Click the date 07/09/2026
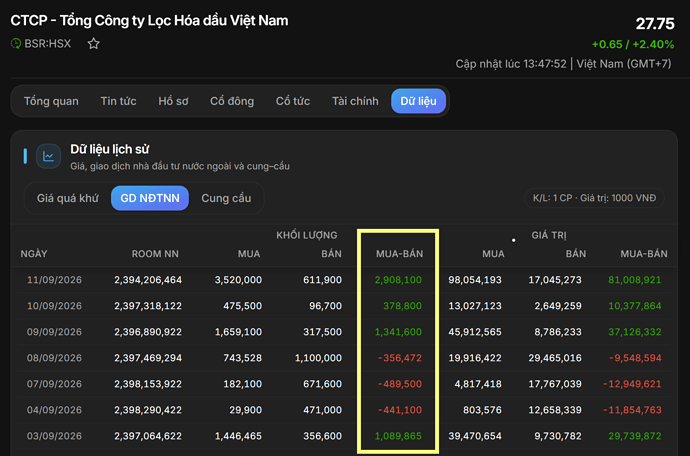 [x=54, y=384]
